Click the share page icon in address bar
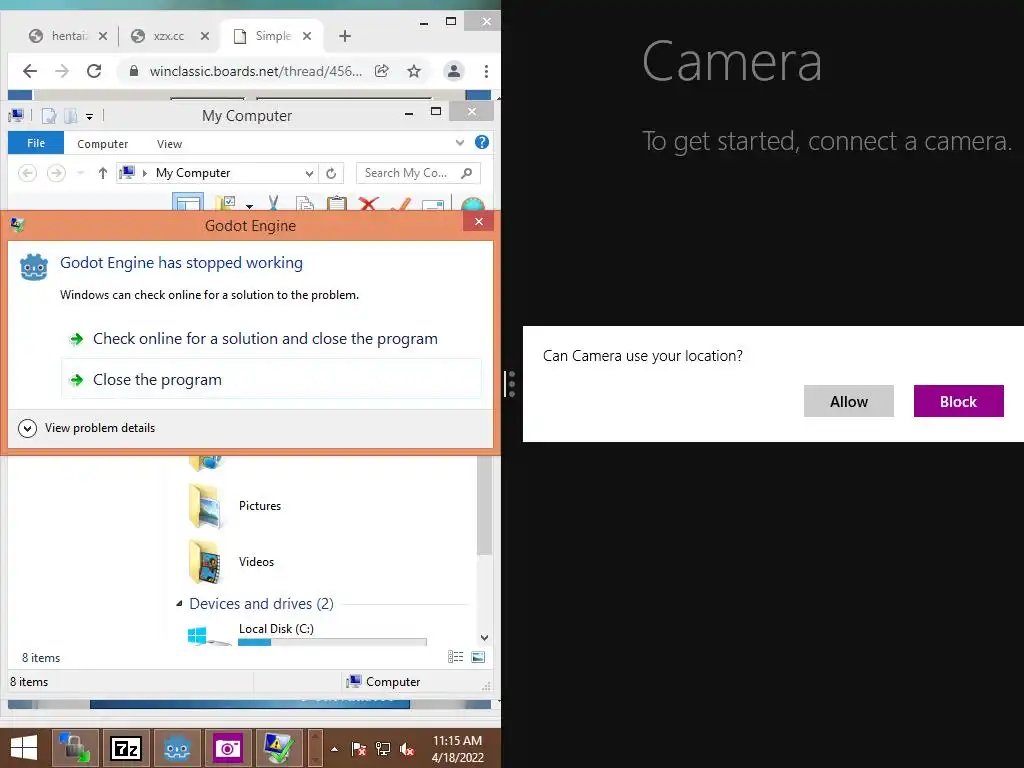Screen dimensions: 1024x768 pyautogui.click(x=382, y=71)
